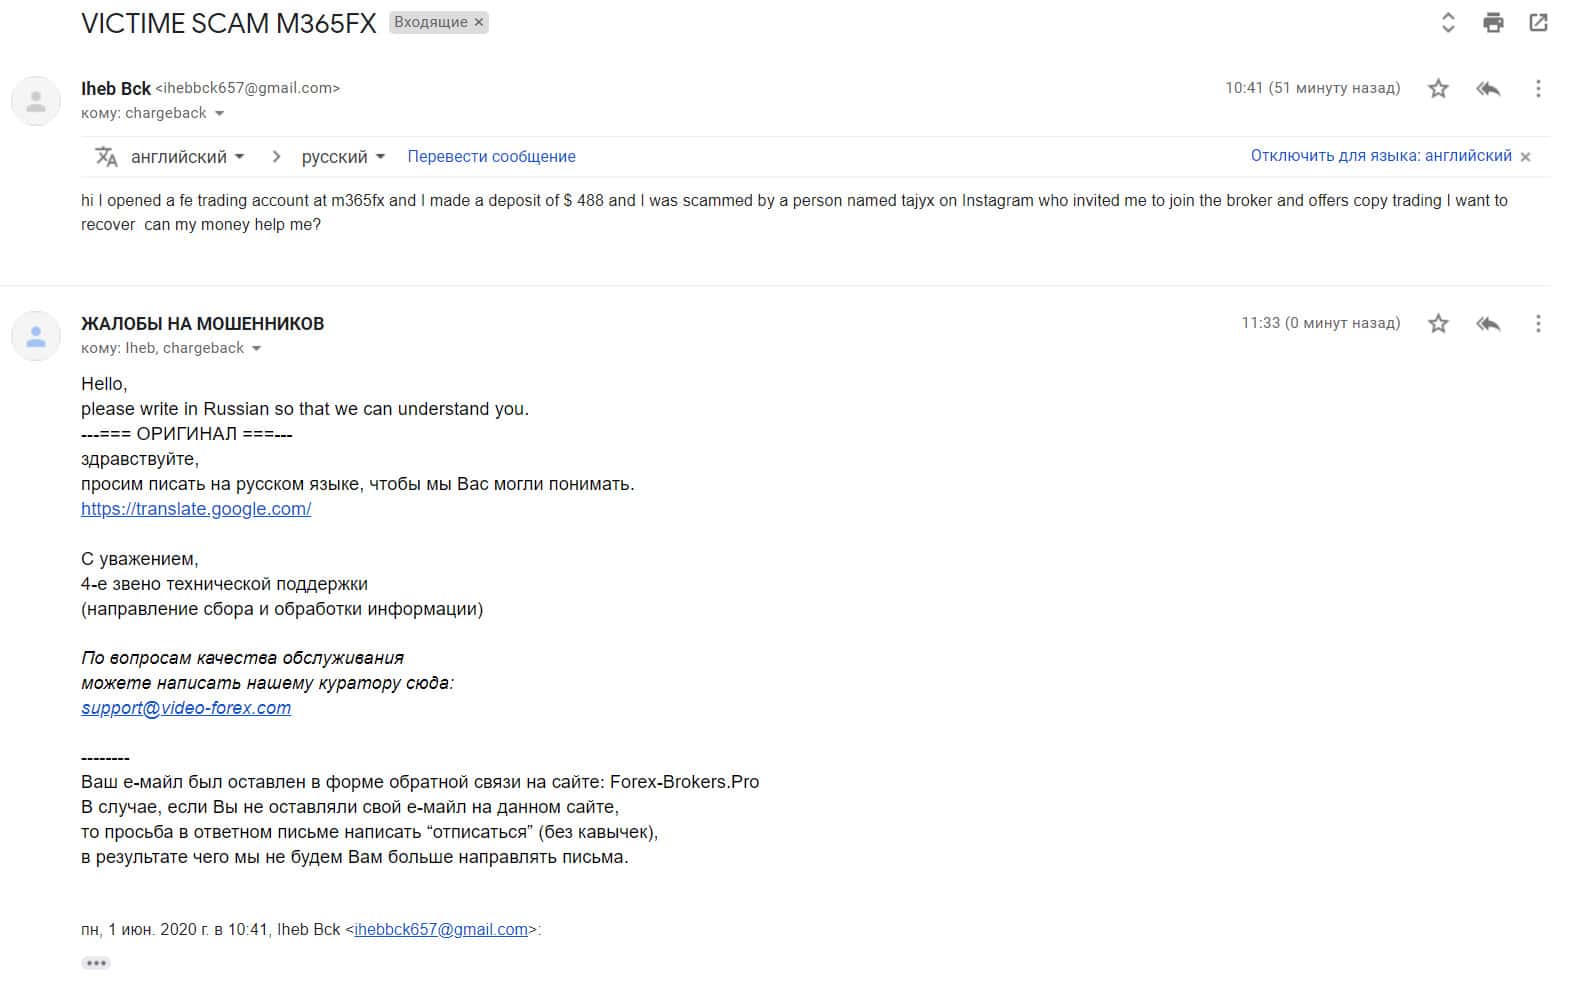Viewport: 1569px width, 990px height.
Task: Expand recipient details for the first message
Action: point(220,114)
